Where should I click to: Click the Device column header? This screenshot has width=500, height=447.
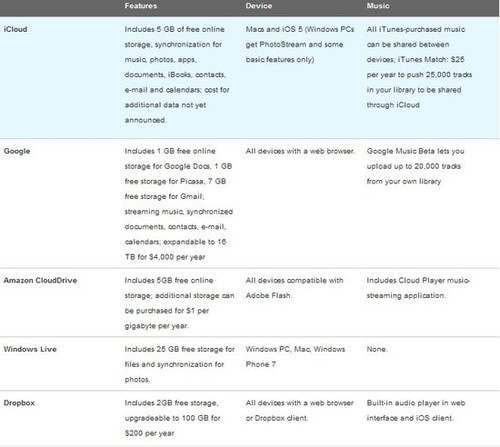click(259, 6)
